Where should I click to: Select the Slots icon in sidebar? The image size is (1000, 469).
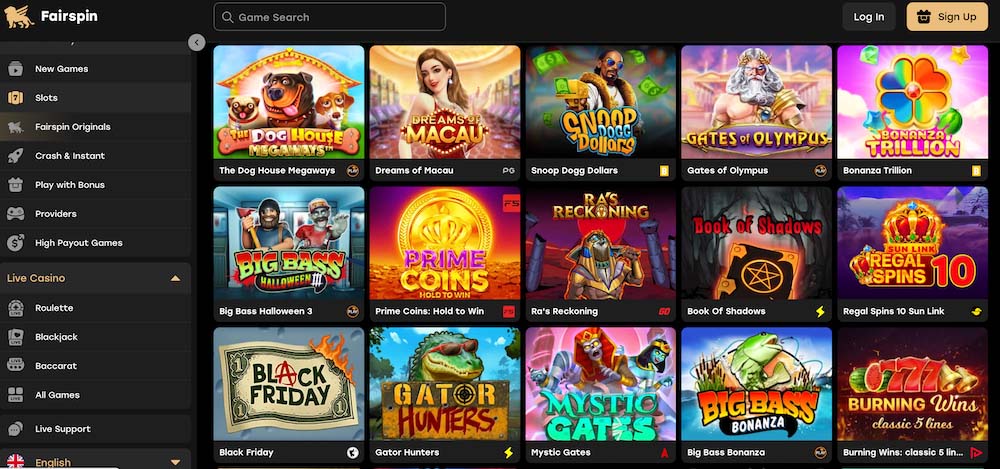pos(15,98)
